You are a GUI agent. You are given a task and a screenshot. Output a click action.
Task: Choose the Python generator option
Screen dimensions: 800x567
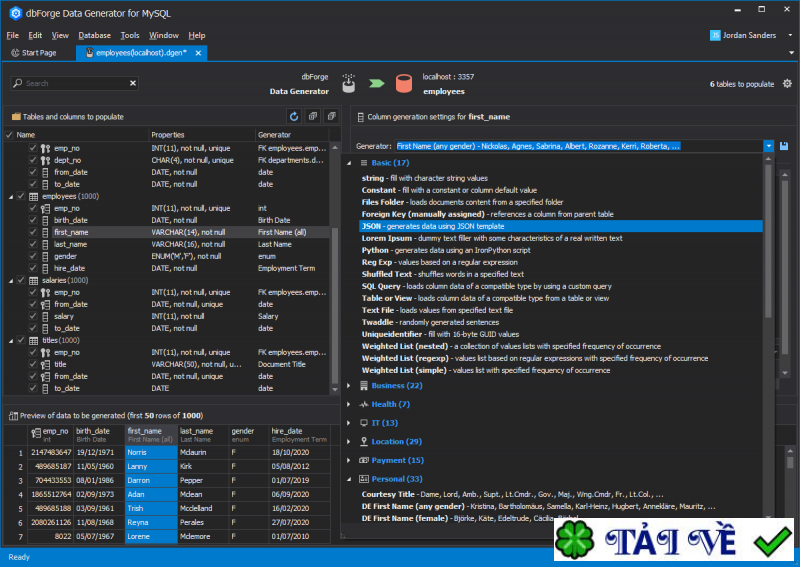click(377, 251)
